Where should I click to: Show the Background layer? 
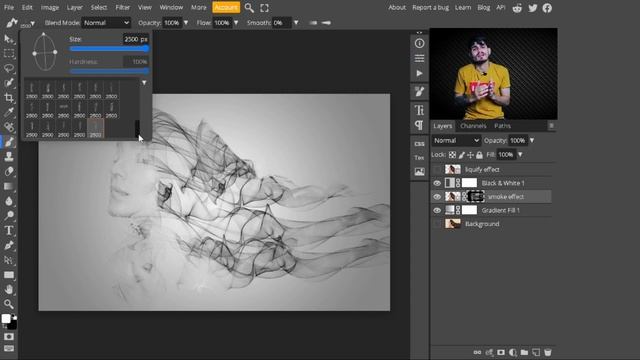coord(437,224)
